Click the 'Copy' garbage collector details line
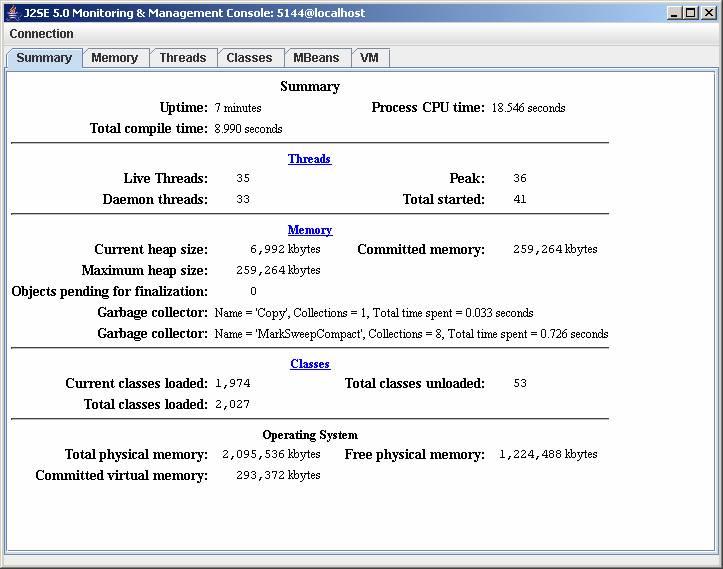The image size is (723, 569). coord(374,313)
